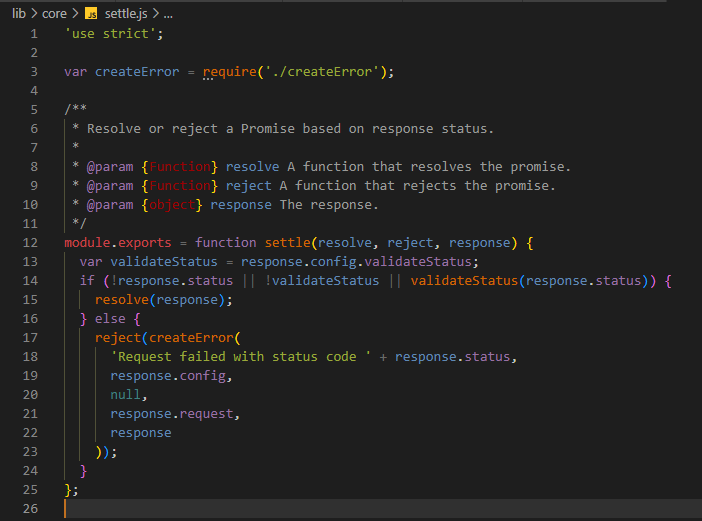The width and height of the screenshot is (702, 521).
Task: Click the 'Request failed with status code' string
Action: point(240,357)
